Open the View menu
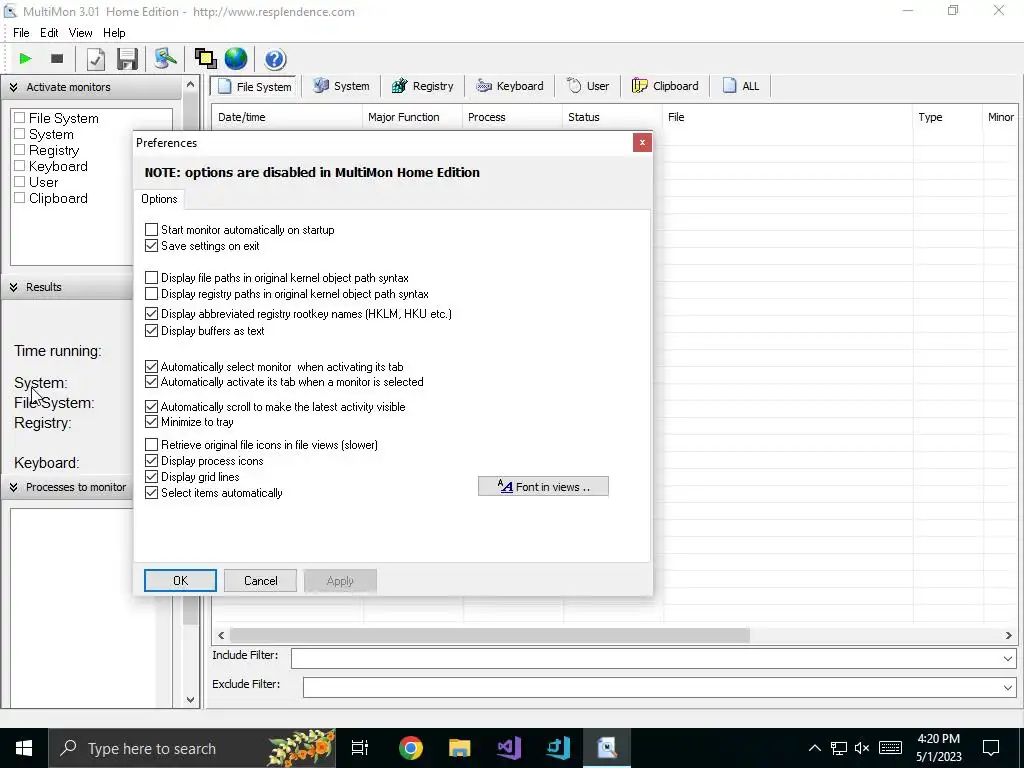 [80, 33]
